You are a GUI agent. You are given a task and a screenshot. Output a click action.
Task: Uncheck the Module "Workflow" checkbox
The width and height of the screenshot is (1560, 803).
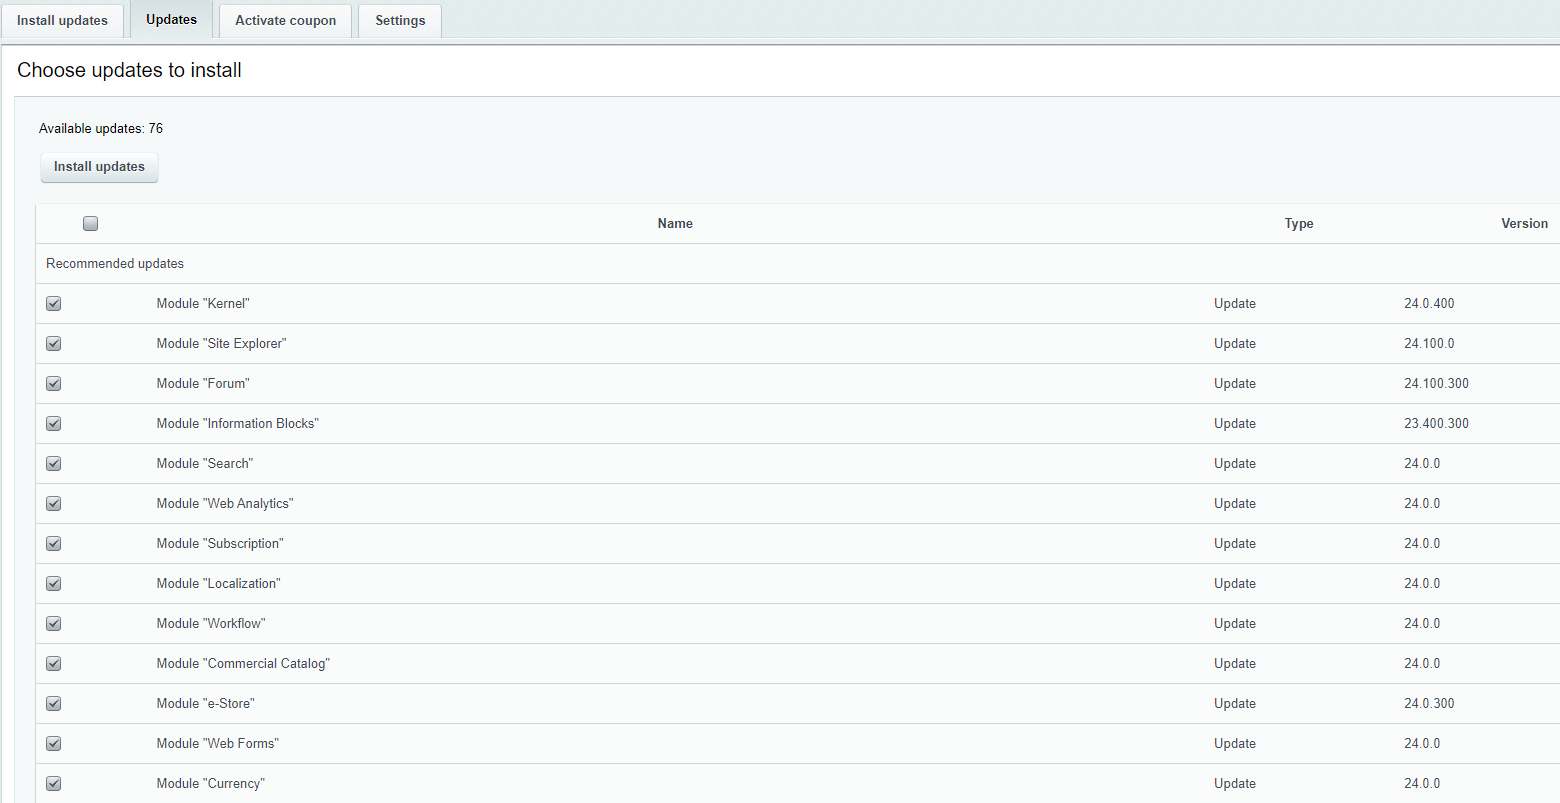point(54,624)
